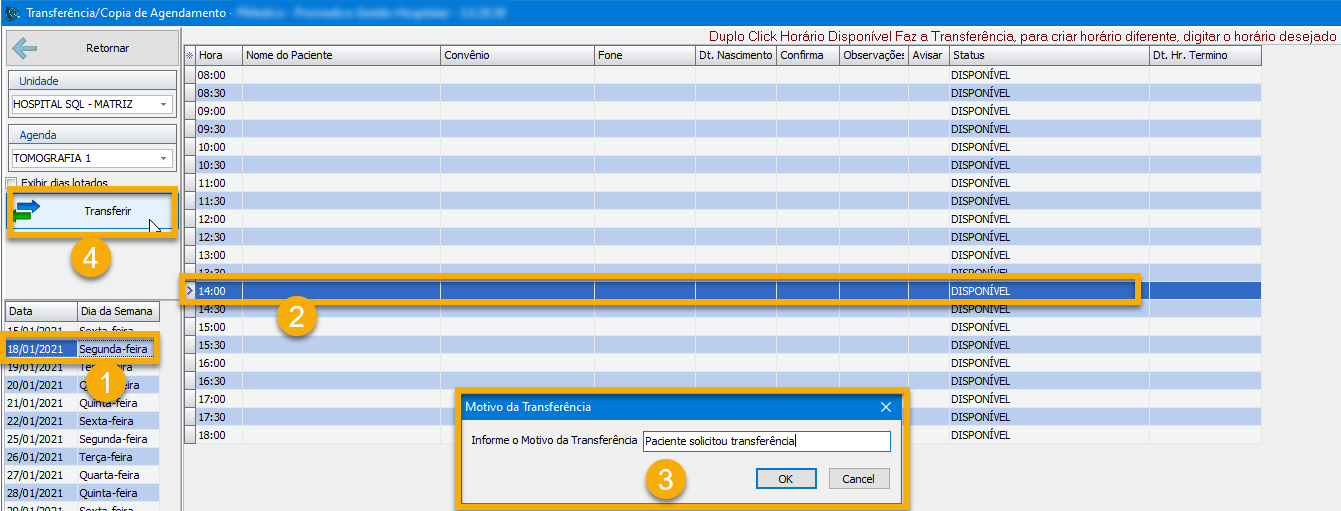Open the Unidade dropdown list
Screen dimensions: 1341x511
coord(163,104)
